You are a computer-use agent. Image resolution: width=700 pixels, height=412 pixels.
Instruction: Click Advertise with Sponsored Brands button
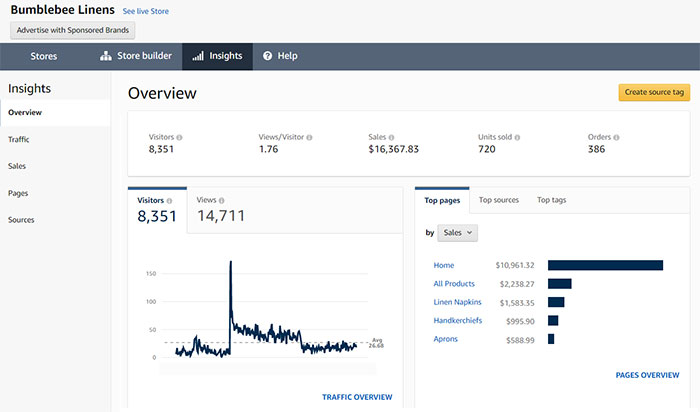tap(73, 30)
